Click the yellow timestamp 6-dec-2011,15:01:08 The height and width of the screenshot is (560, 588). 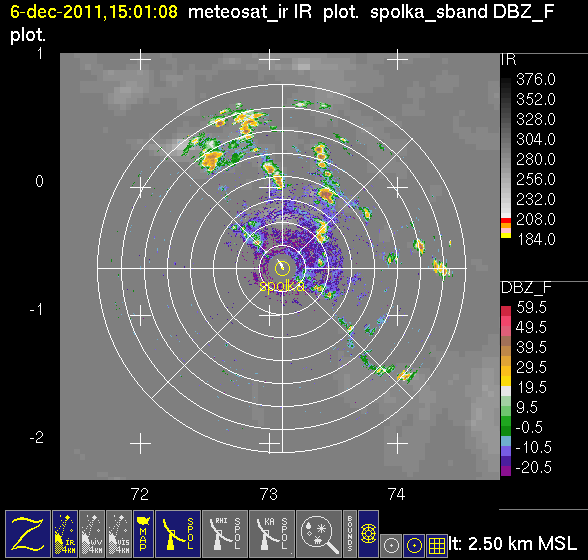94,12
